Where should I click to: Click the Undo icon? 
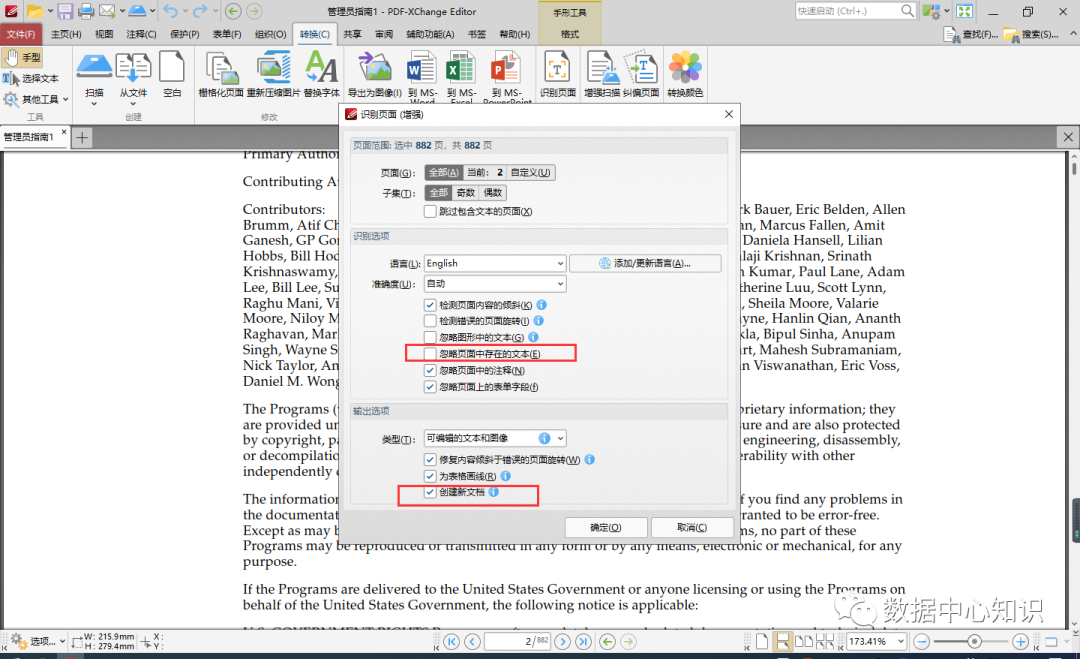pyautogui.click(x=170, y=11)
